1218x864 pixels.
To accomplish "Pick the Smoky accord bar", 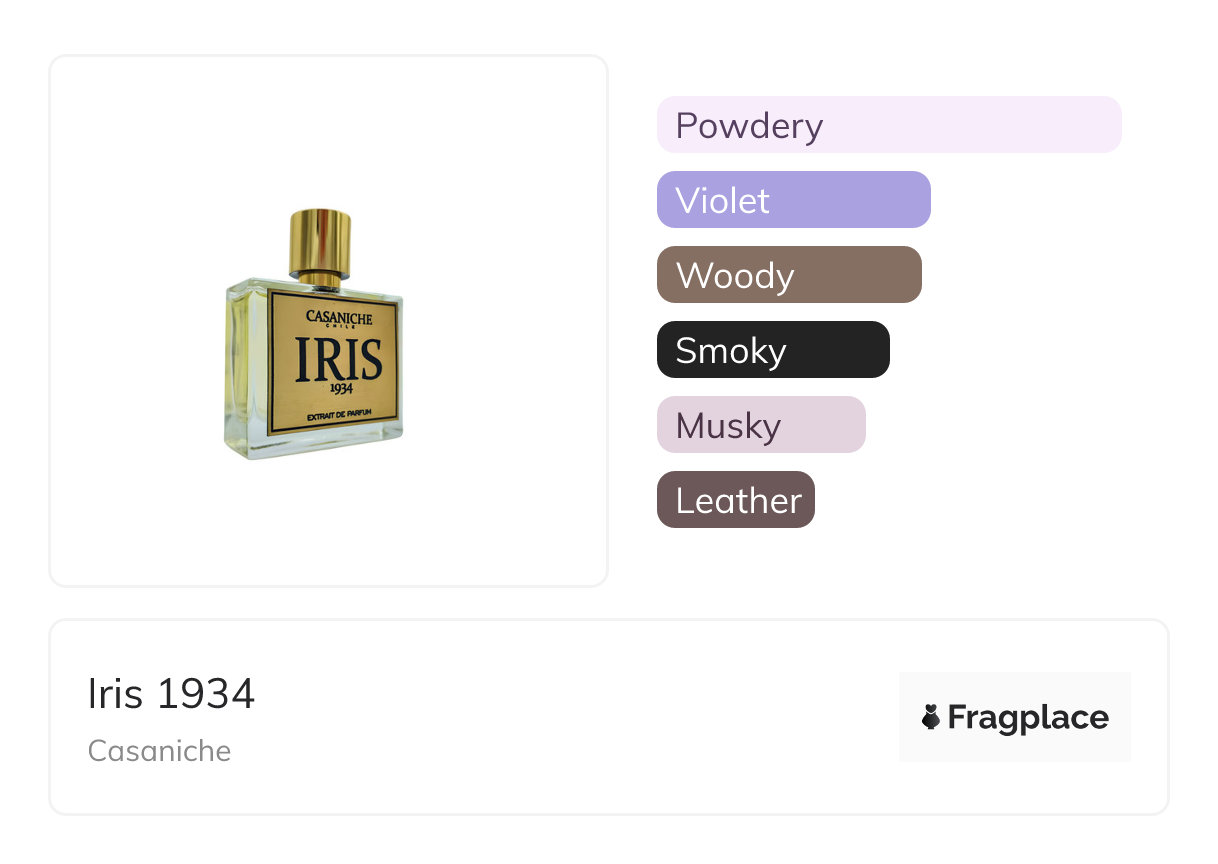I will point(772,350).
